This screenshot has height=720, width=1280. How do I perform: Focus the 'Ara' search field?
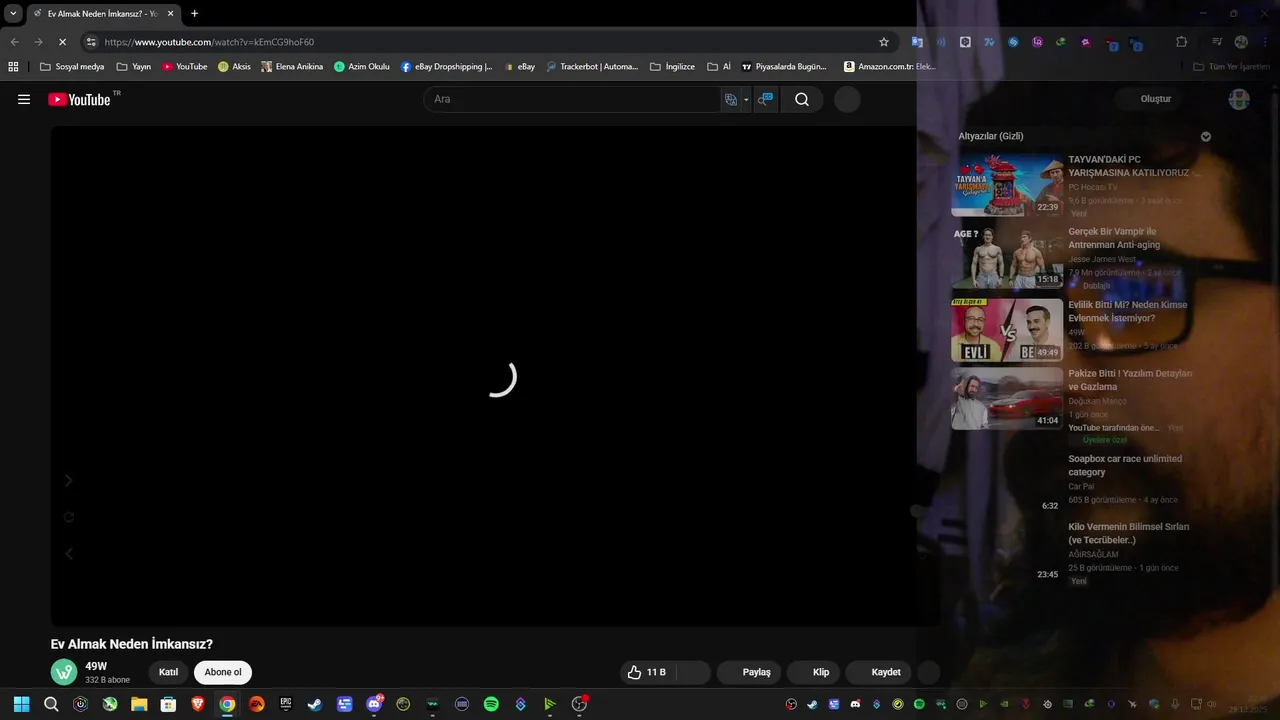pos(572,99)
